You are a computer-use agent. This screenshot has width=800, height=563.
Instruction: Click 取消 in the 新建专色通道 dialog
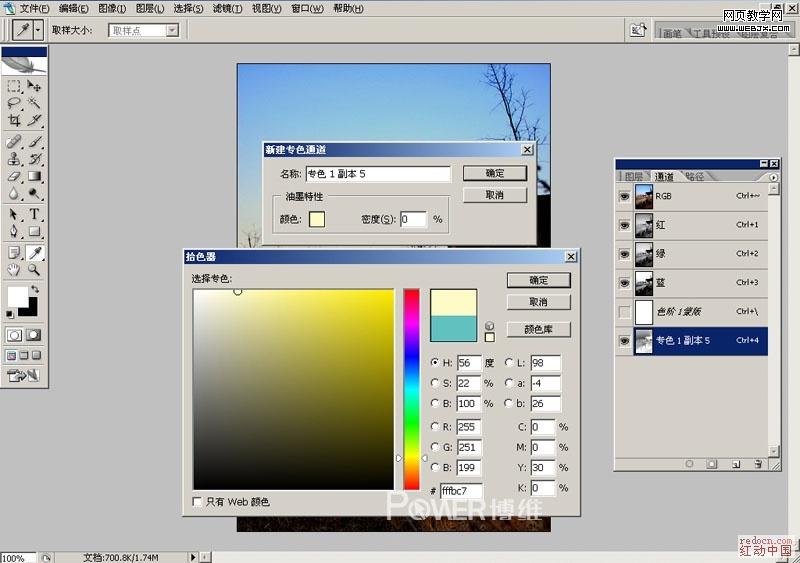coord(494,195)
